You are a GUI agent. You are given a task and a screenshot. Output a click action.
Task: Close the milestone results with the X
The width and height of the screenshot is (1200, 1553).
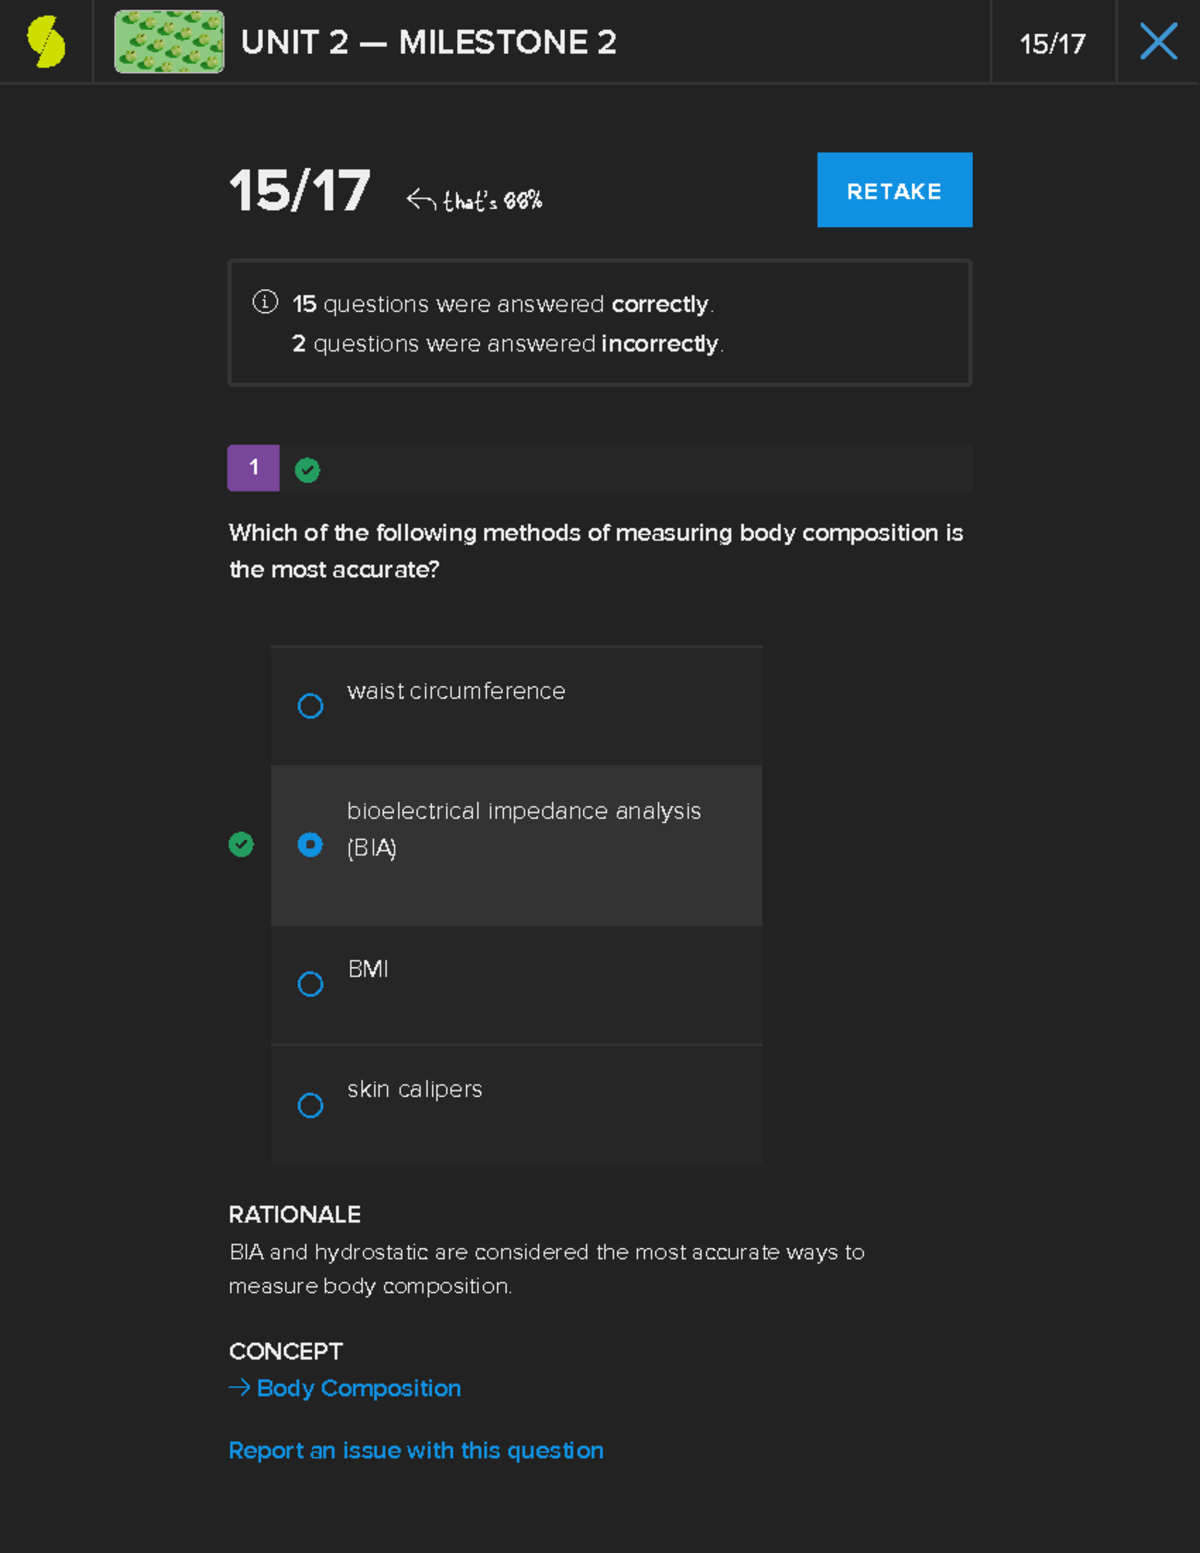click(1158, 42)
